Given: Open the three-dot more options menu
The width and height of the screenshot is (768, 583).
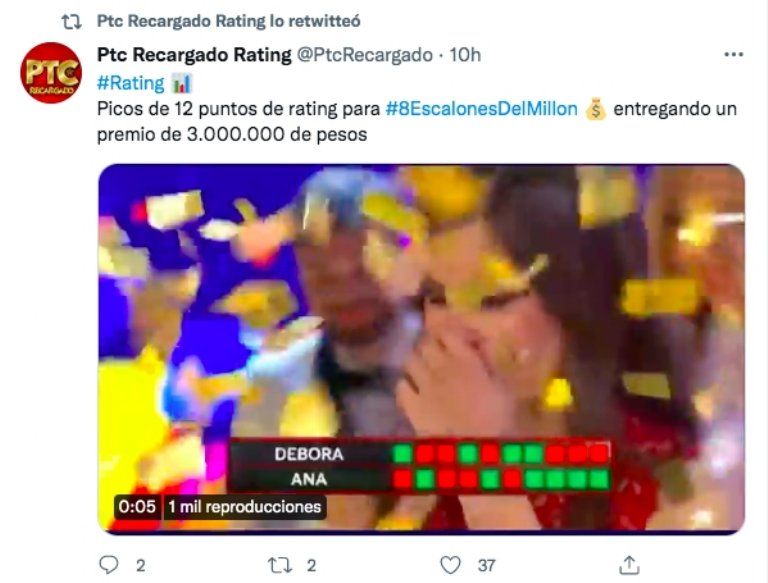Looking at the screenshot, I should (734, 54).
